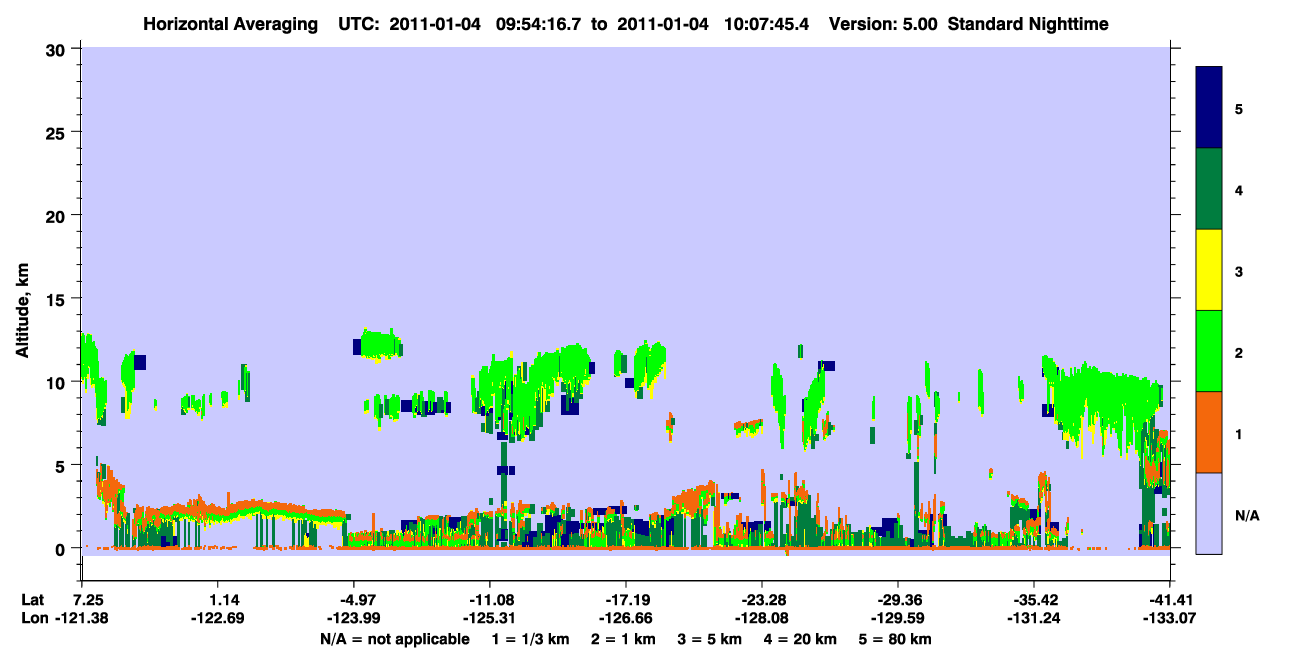Click the latitude value -11.08
The image size is (1300, 667).
click(x=489, y=600)
